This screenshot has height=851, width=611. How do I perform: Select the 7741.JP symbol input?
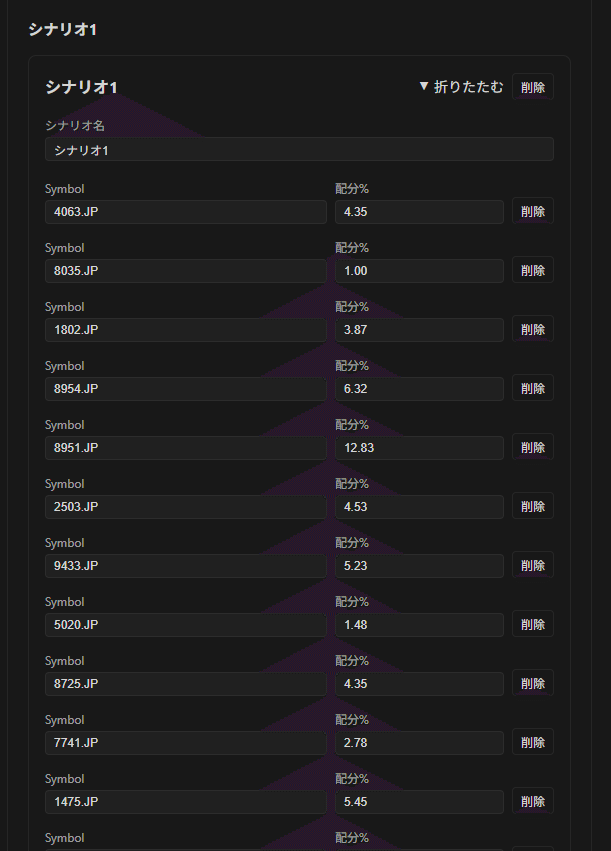tap(186, 743)
